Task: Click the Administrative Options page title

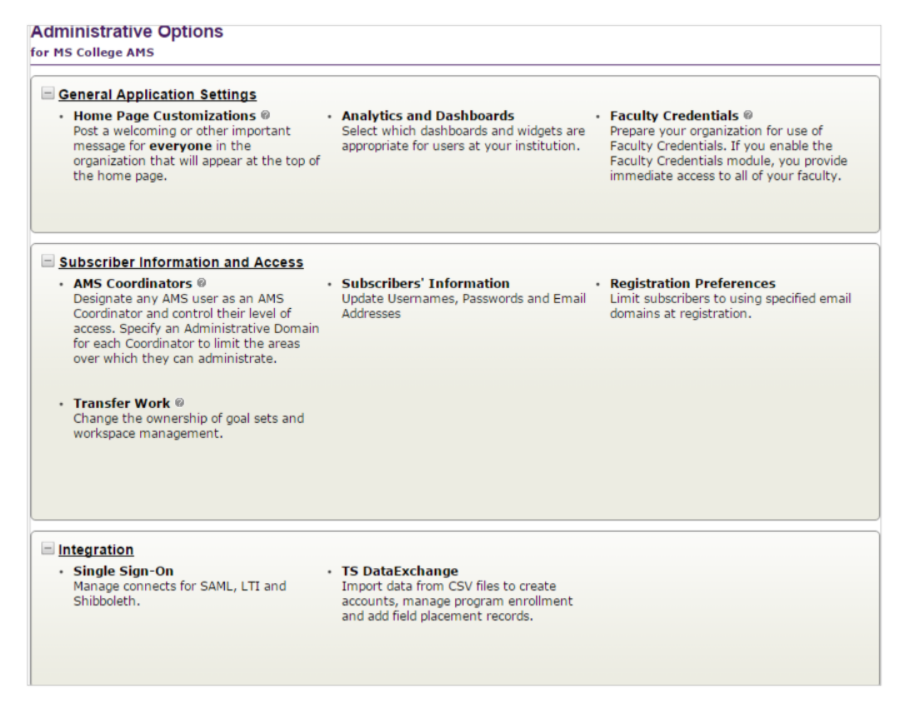Action: click(x=127, y=32)
